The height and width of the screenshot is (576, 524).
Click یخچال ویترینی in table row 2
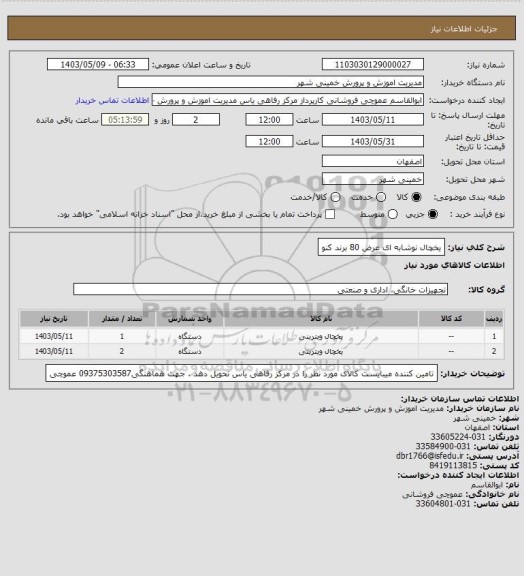pyautogui.click(x=321, y=352)
